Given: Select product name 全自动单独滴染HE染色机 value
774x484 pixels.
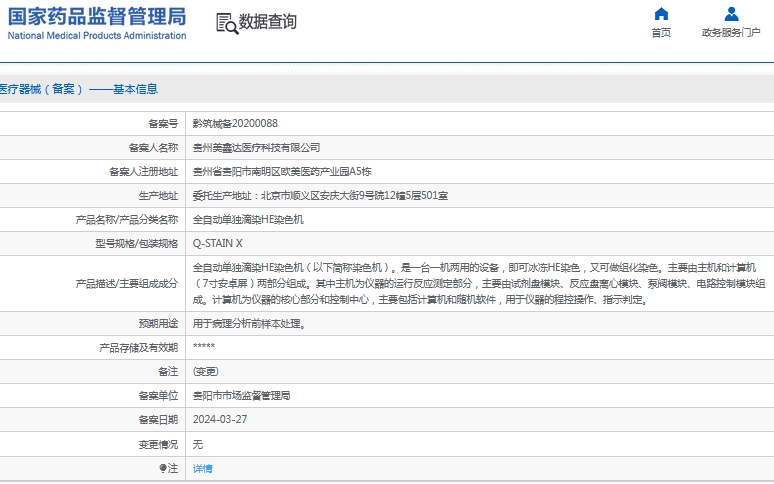Looking at the screenshot, I should pyautogui.click(x=248, y=220).
